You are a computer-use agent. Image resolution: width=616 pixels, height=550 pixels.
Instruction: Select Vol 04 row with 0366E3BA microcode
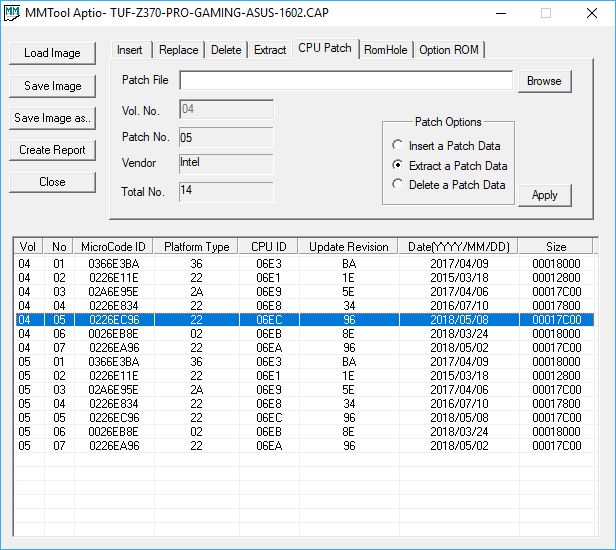tap(304, 264)
